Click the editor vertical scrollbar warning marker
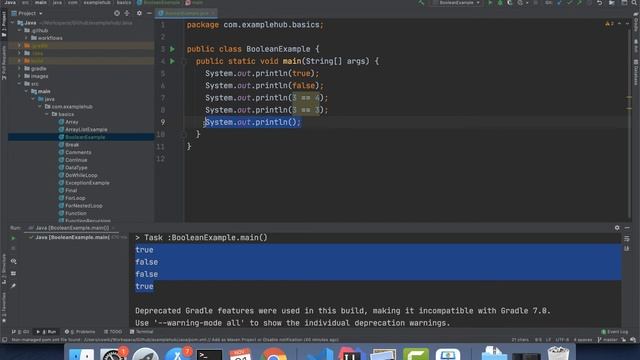The width and height of the screenshot is (640, 360). point(629,97)
